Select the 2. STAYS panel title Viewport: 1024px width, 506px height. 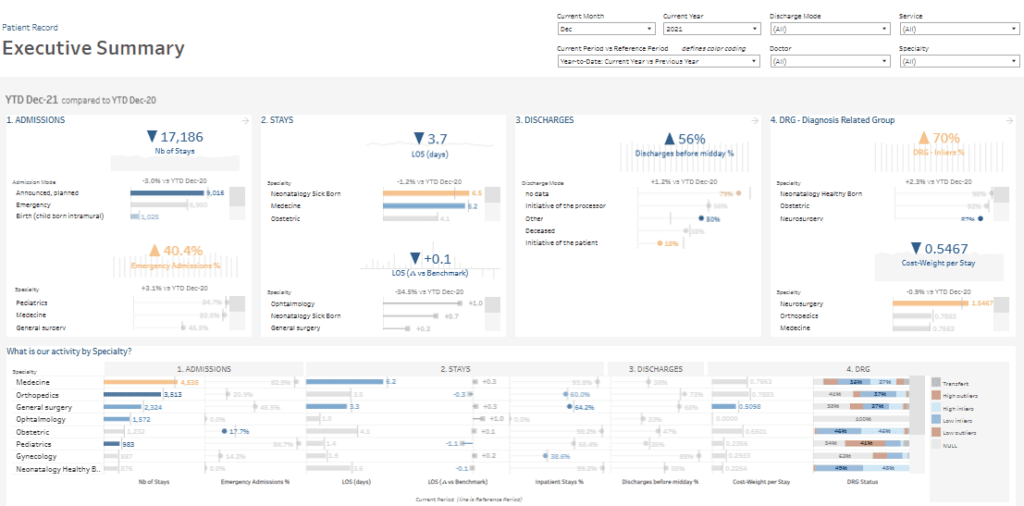278,120
